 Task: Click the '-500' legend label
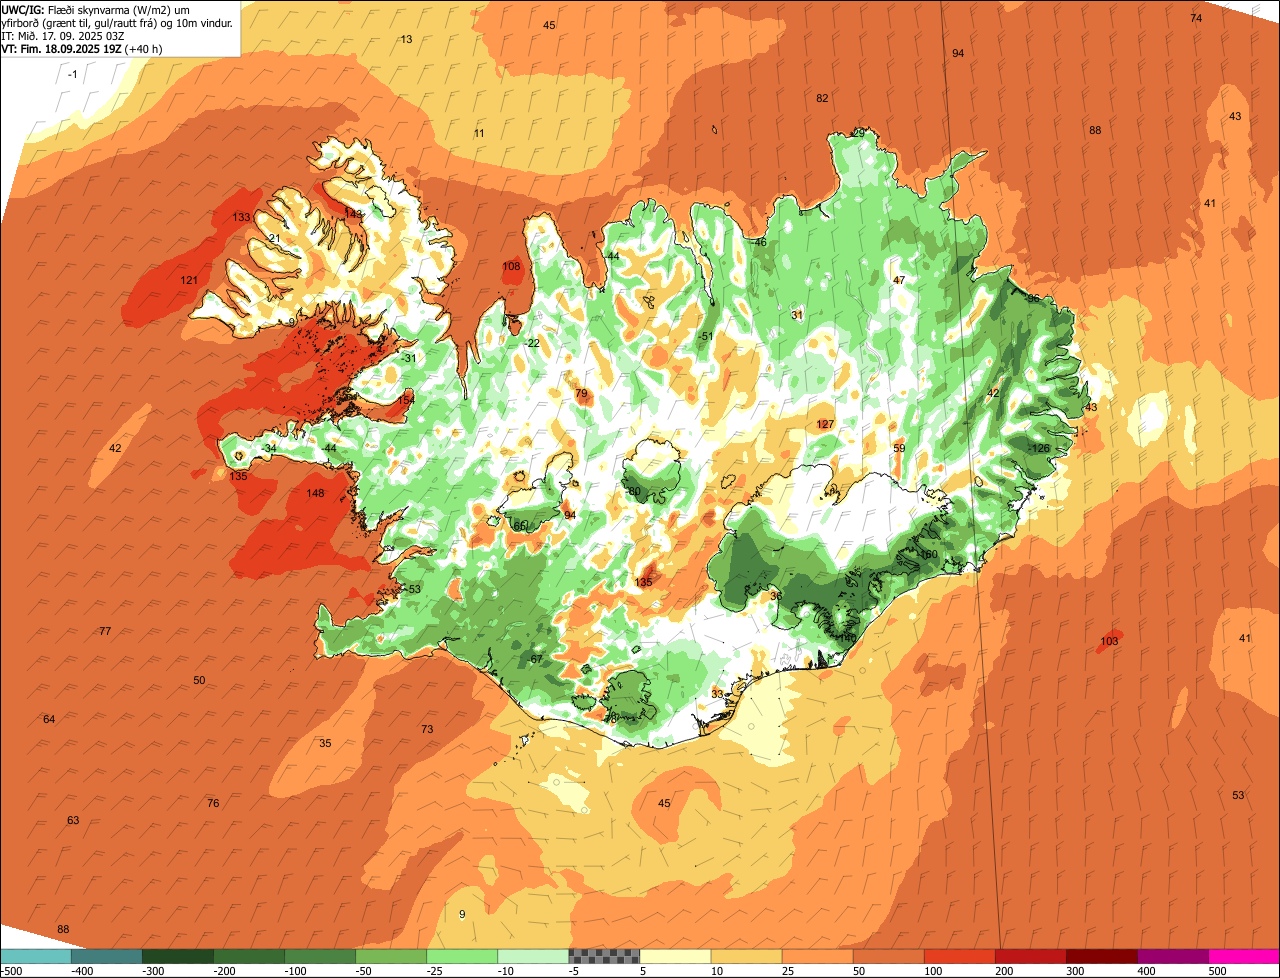[x=11, y=971]
